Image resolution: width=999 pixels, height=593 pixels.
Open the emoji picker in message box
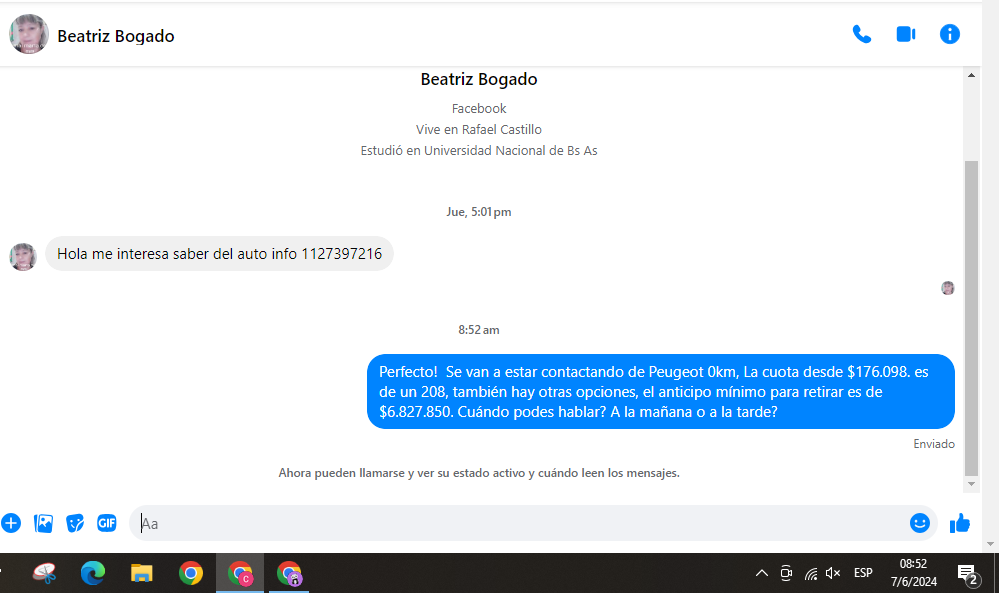tap(919, 523)
